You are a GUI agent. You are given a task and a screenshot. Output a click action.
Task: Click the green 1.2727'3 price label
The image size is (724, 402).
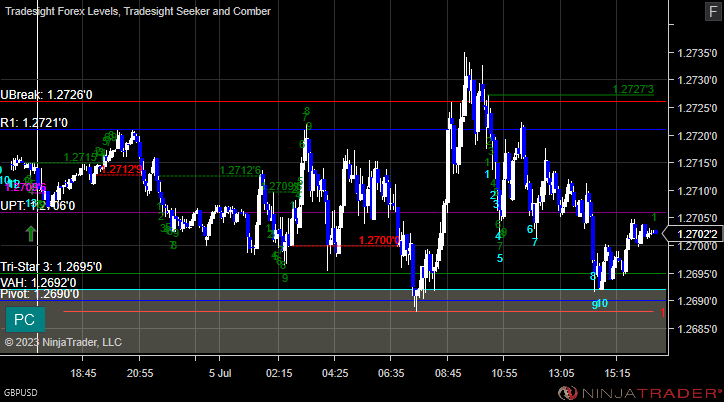click(x=633, y=89)
